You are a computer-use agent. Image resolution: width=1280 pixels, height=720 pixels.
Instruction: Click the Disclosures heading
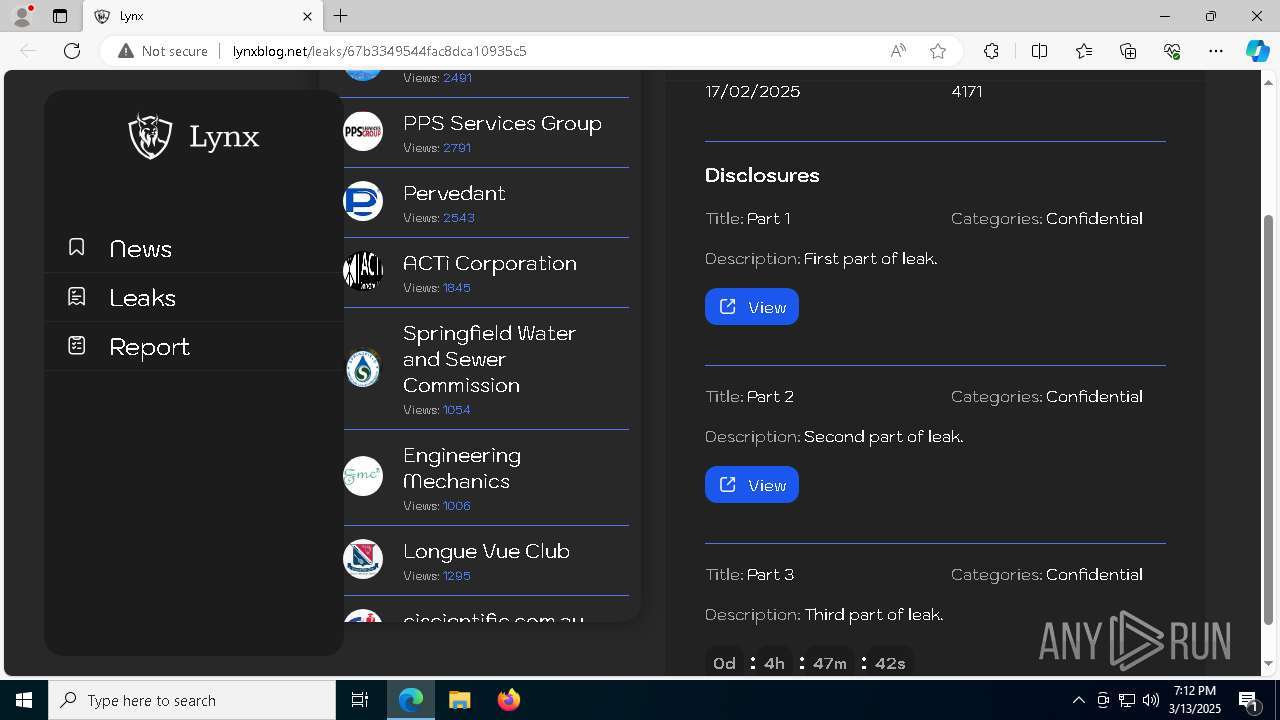tap(762, 175)
